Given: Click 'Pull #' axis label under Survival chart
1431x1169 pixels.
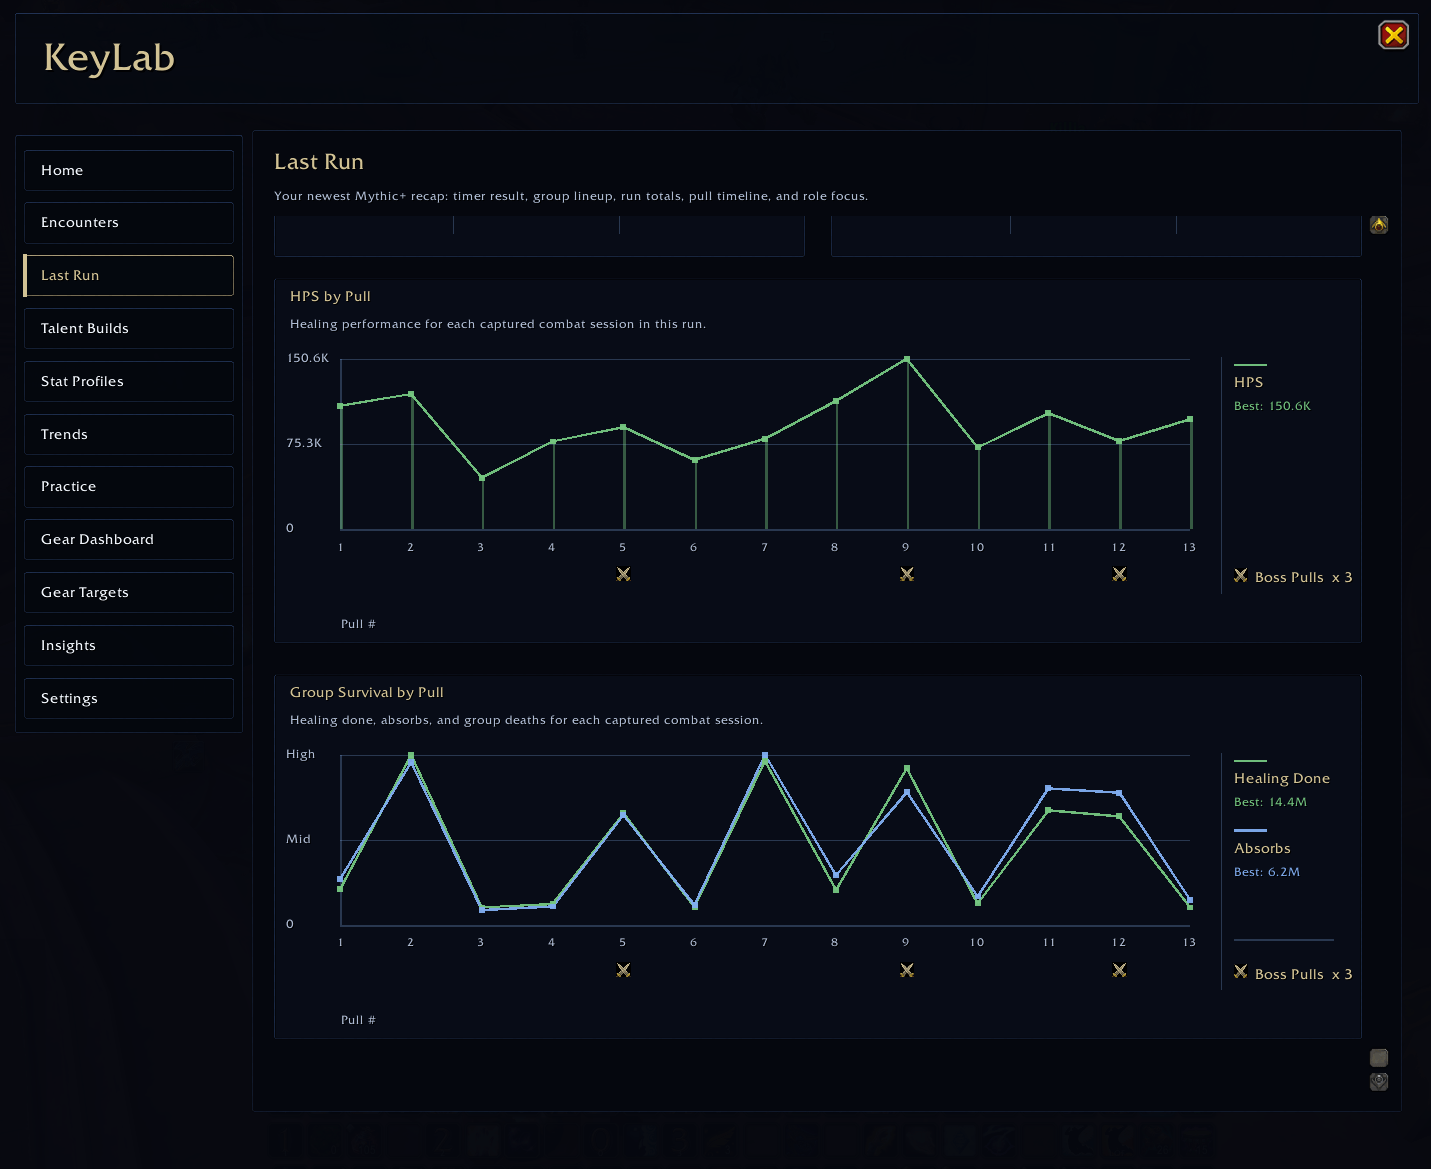Looking at the screenshot, I should click(358, 1020).
